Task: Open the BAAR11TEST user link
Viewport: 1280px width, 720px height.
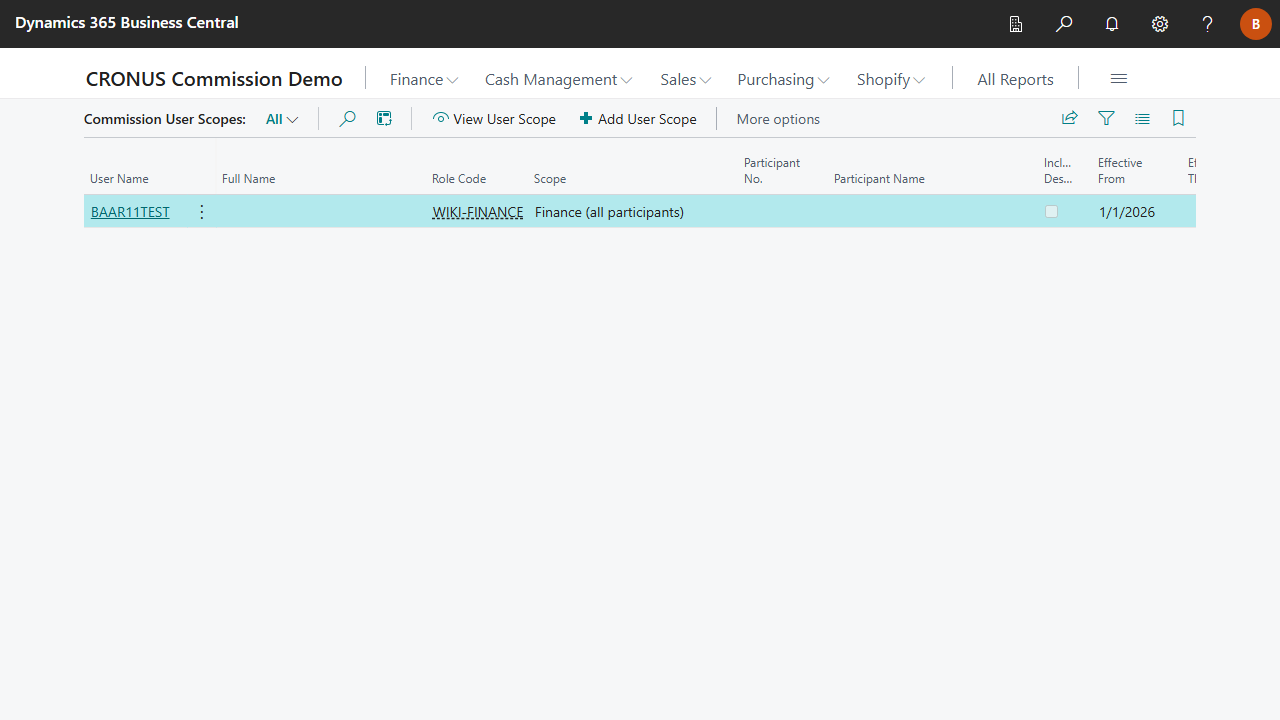Action: (x=130, y=212)
